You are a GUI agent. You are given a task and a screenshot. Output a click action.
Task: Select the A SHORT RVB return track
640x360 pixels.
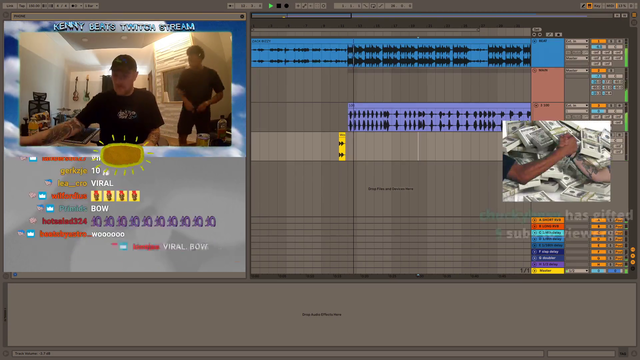click(x=548, y=220)
